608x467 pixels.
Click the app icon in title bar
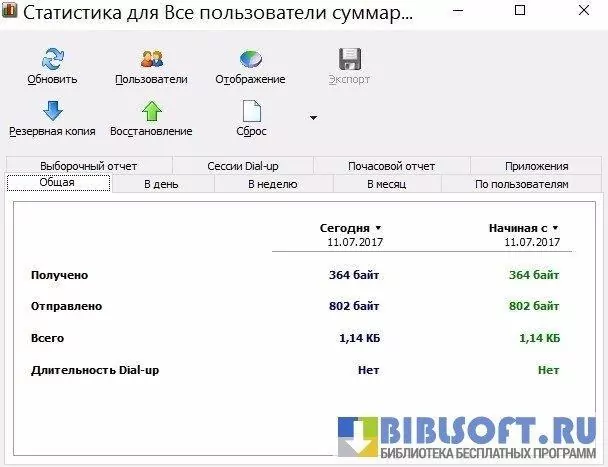coord(11,15)
